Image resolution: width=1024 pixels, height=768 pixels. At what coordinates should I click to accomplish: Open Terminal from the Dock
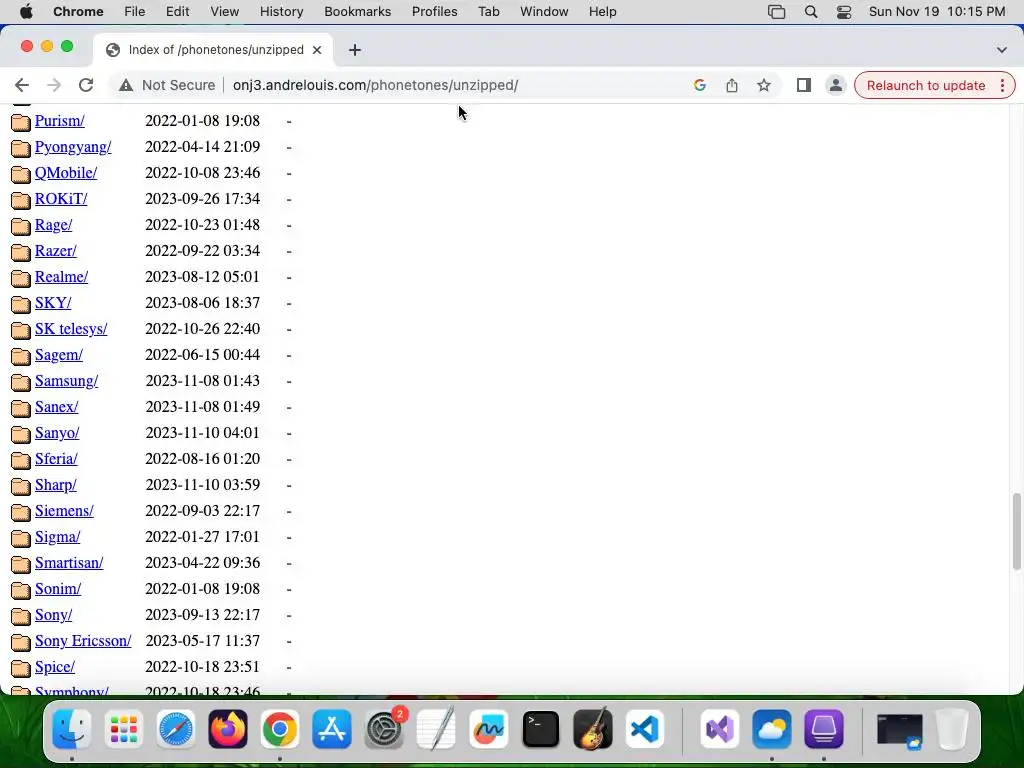[541, 729]
